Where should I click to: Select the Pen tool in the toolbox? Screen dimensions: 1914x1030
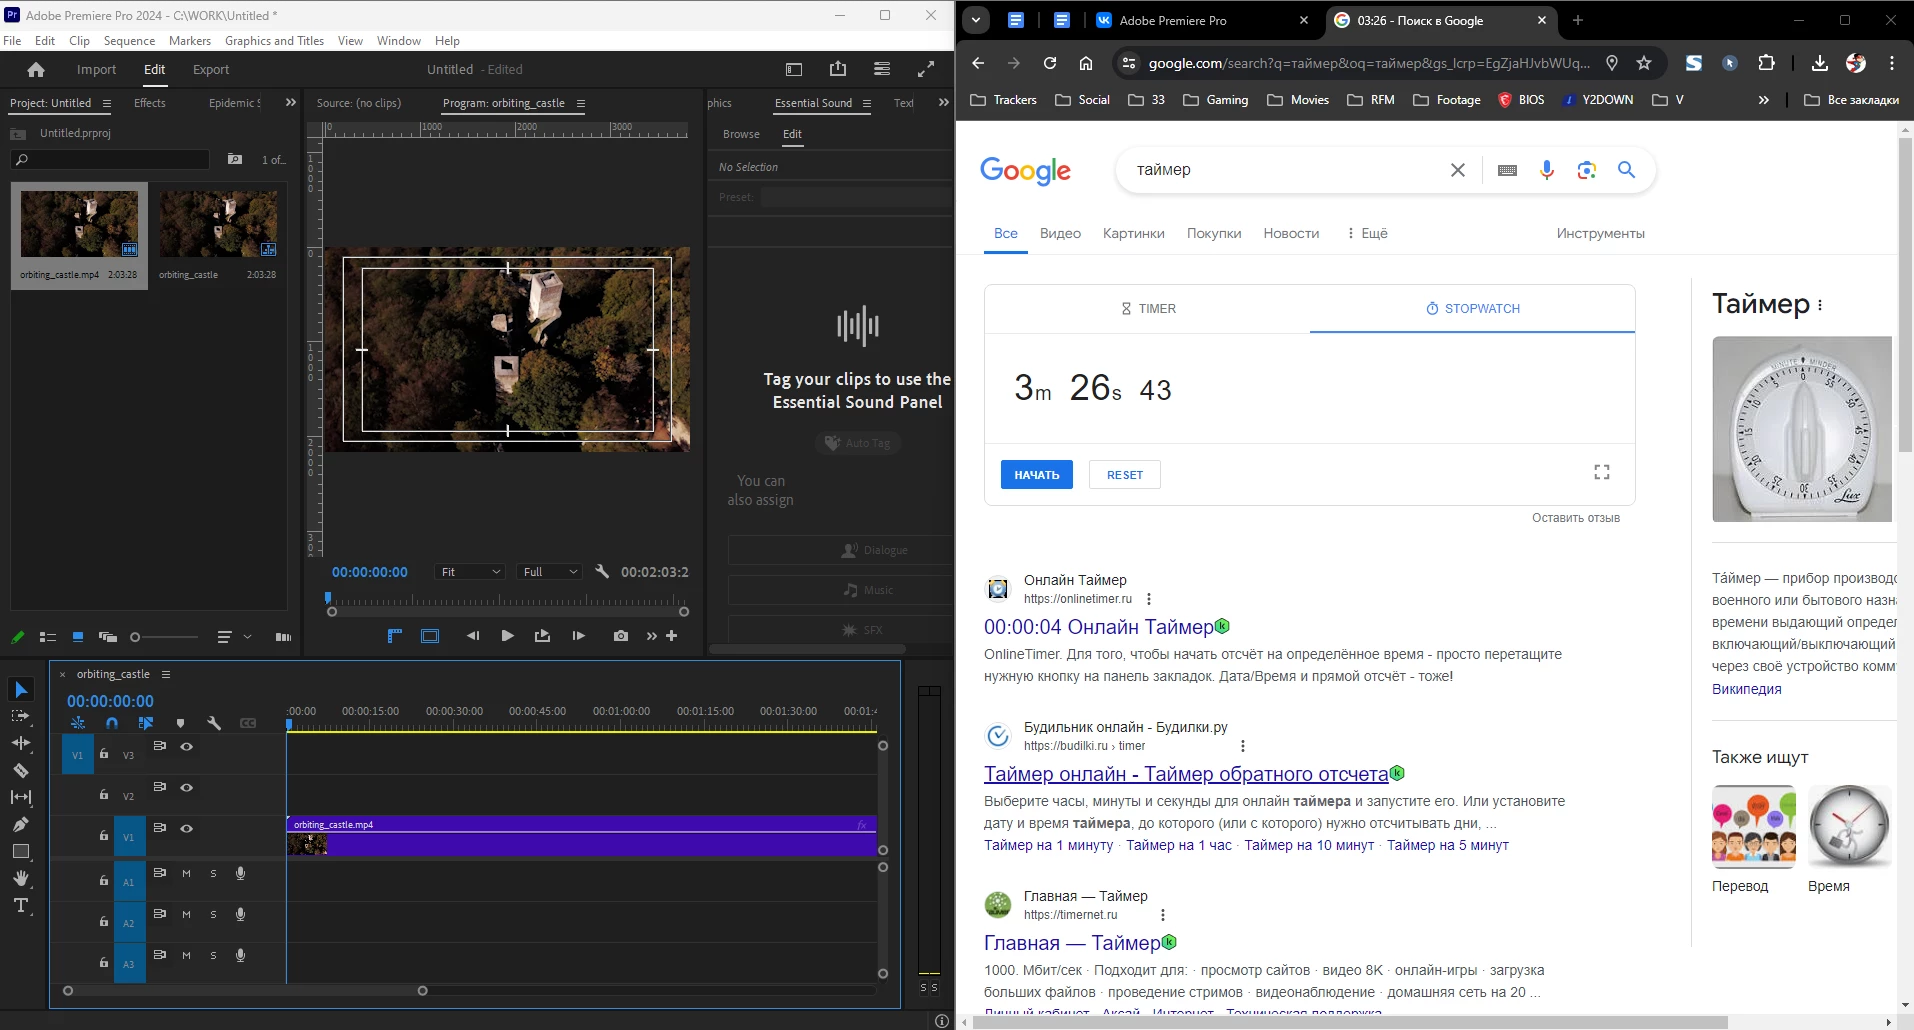20,825
